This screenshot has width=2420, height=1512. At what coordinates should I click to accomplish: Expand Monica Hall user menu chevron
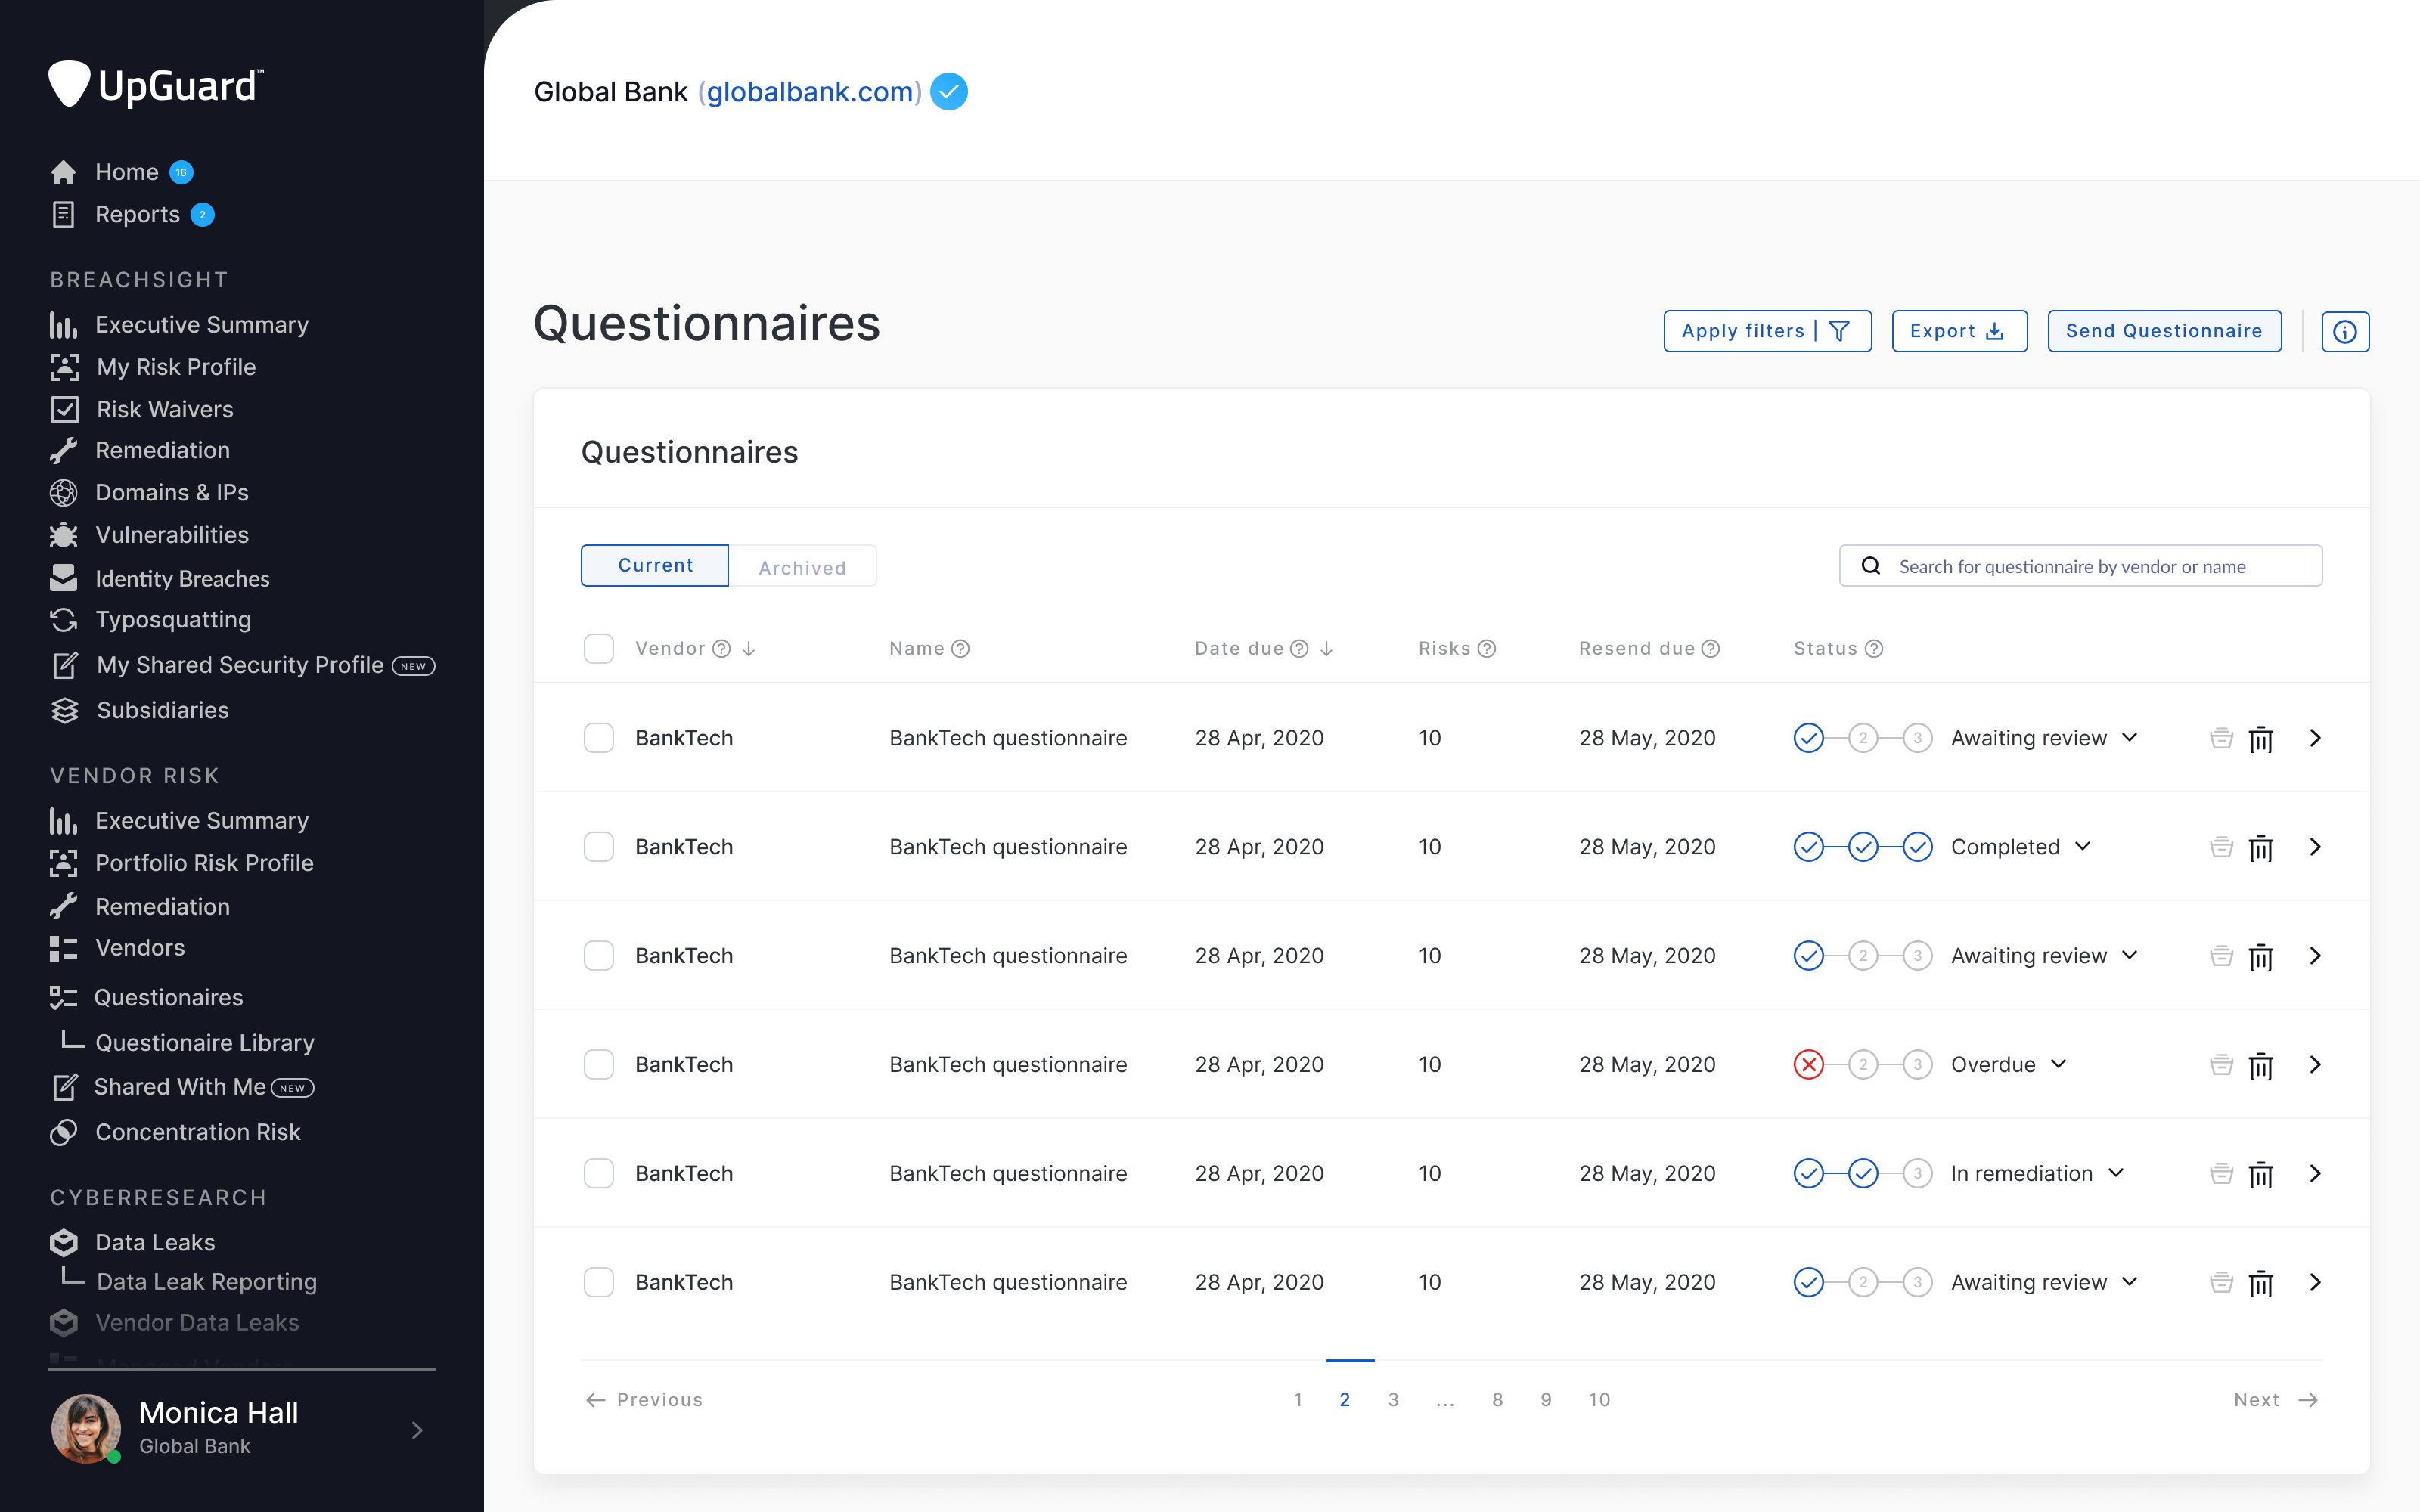(x=417, y=1430)
